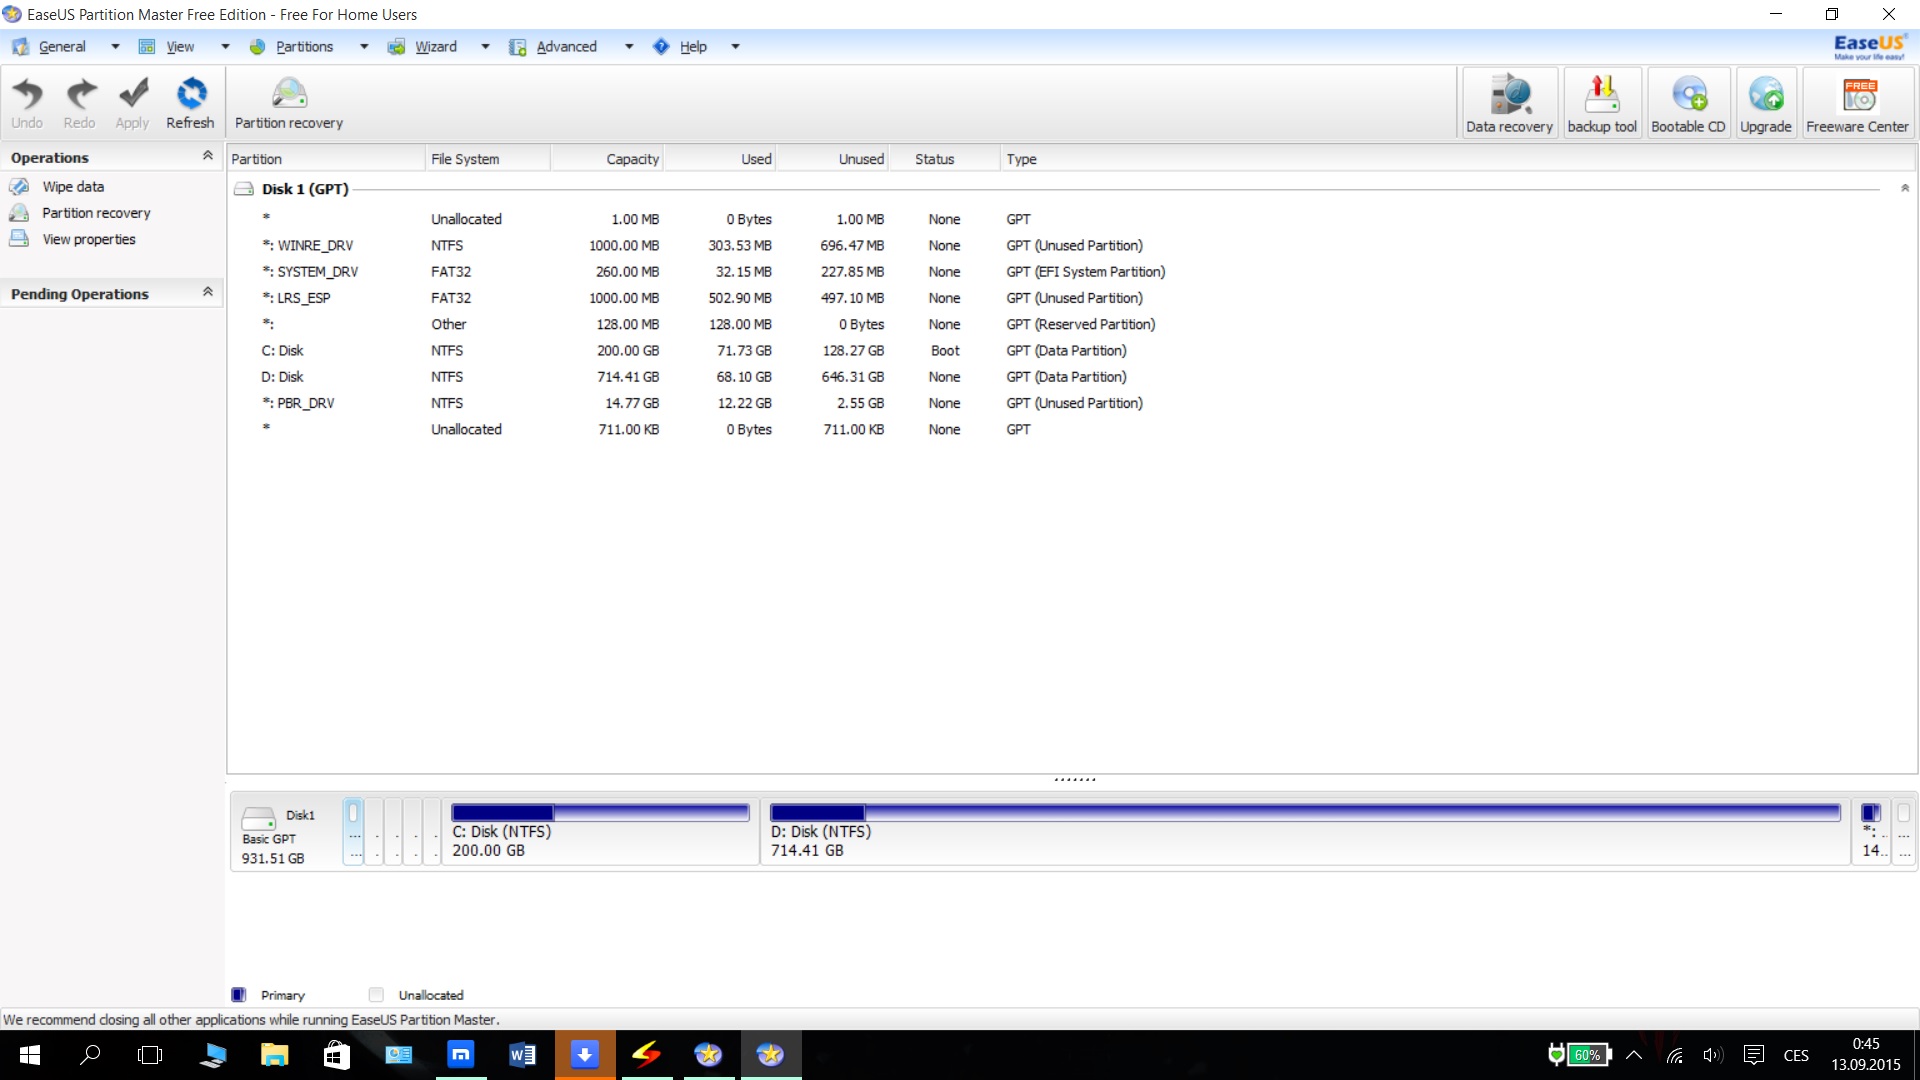Open the Partitions menu
The height and width of the screenshot is (1080, 1920).
tap(304, 47)
